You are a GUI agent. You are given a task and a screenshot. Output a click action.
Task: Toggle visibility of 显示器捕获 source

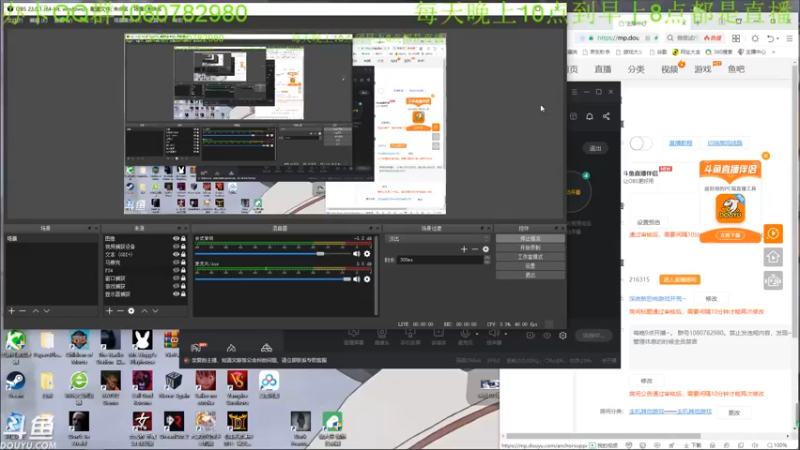176,294
